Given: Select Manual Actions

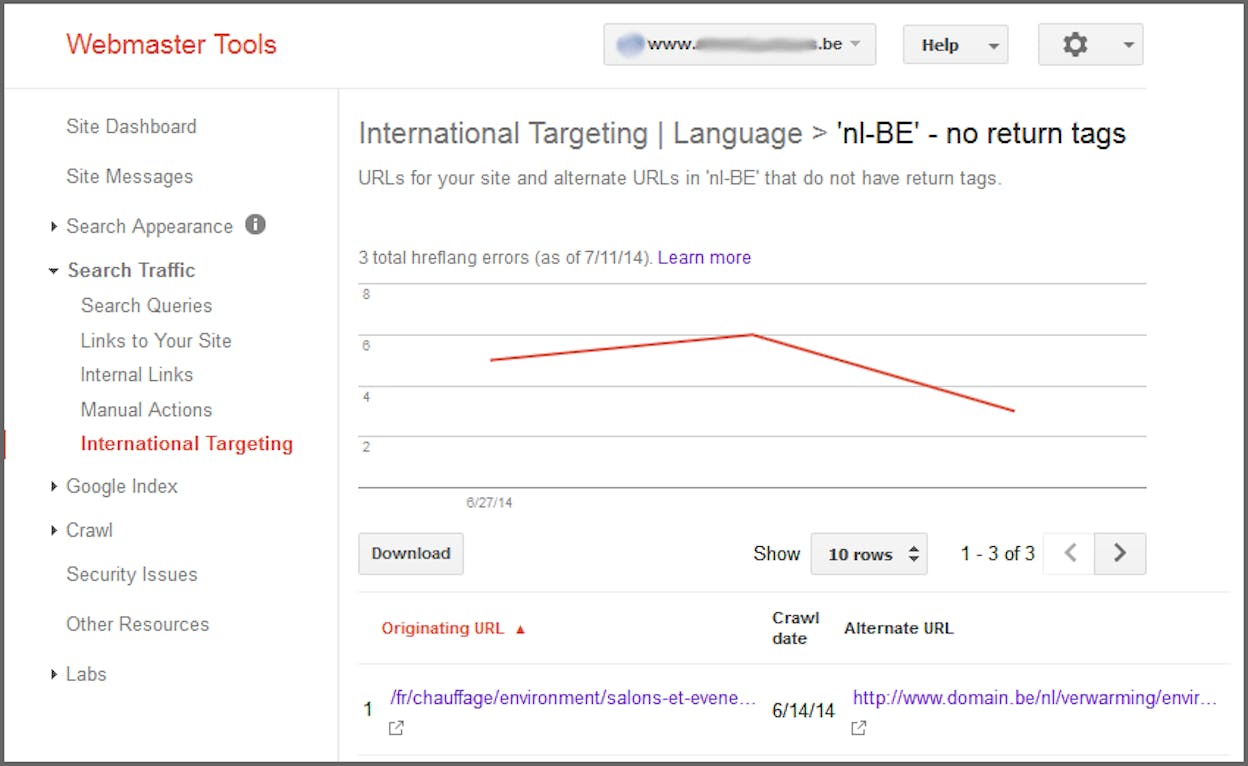Looking at the screenshot, I should point(147,410).
